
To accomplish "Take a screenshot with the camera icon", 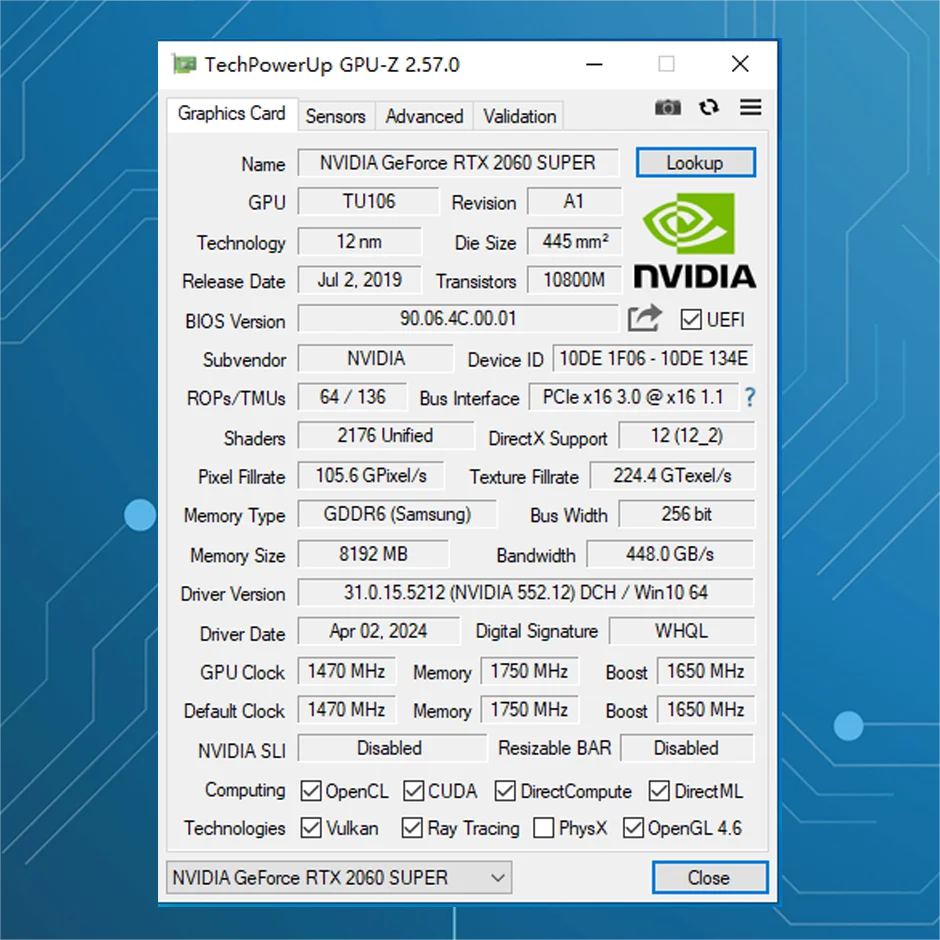I will pyautogui.click(x=667, y=107).
